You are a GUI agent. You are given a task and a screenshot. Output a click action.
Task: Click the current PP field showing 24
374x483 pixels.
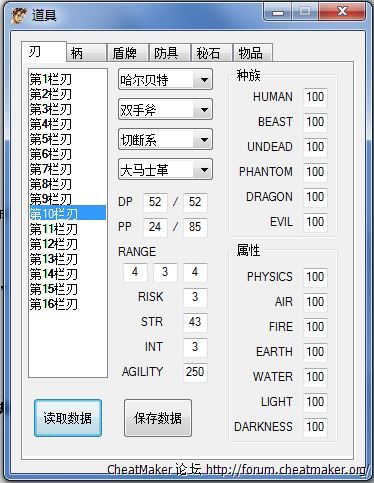click(x=155, y=227)
